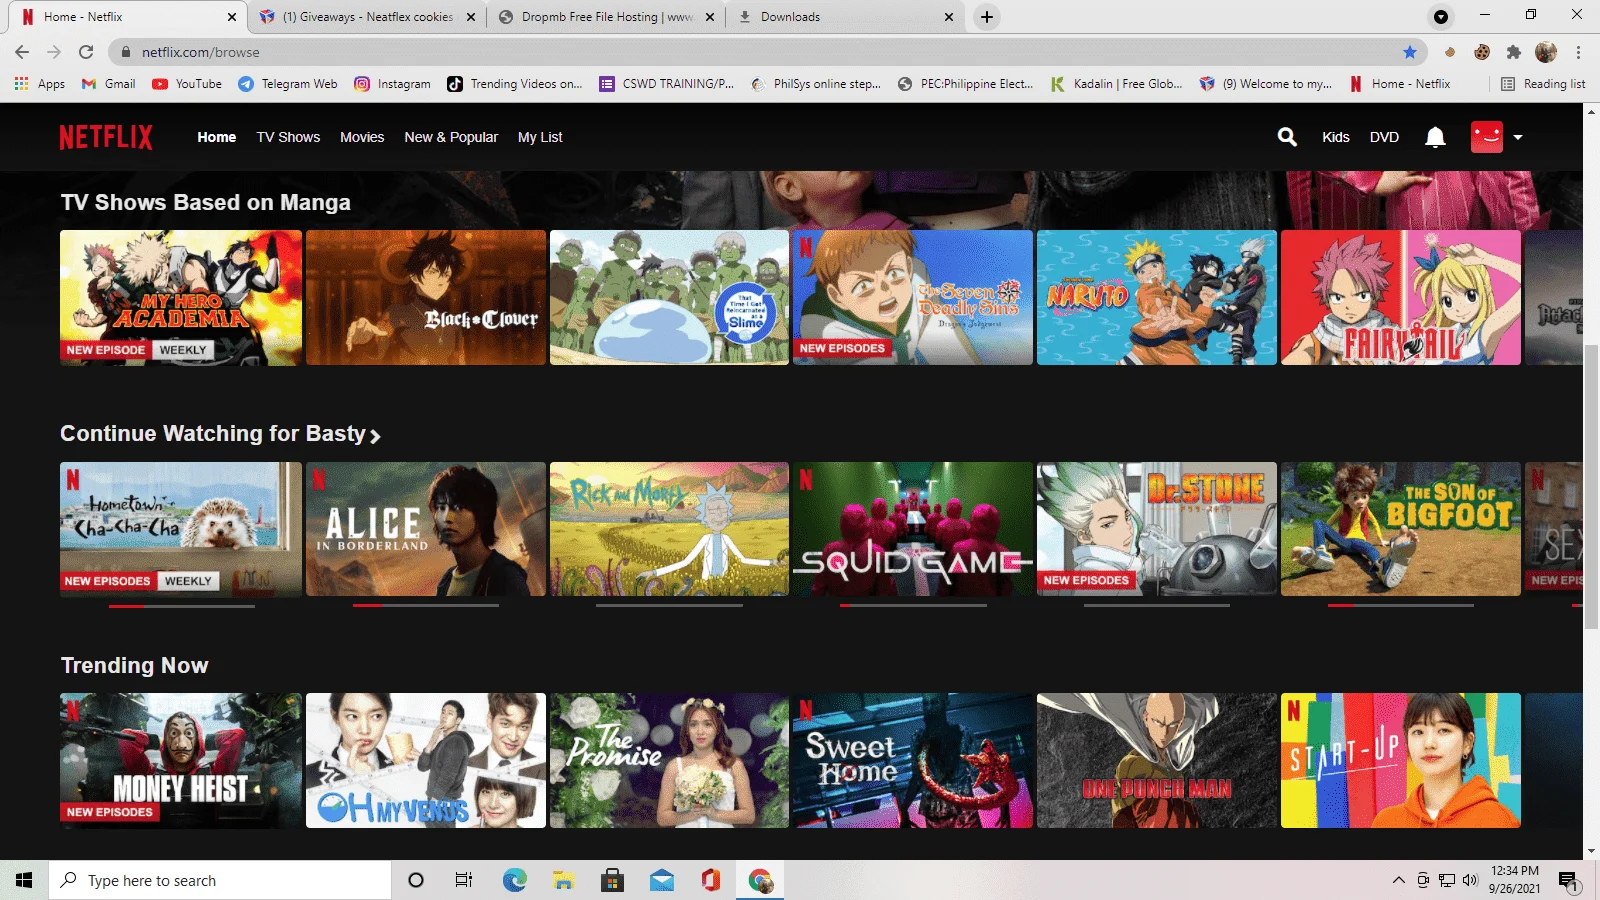Open the Fairy Tail thumbnail
The width and height of the screenshot is (1600, 900).
tap(1401, 298)
